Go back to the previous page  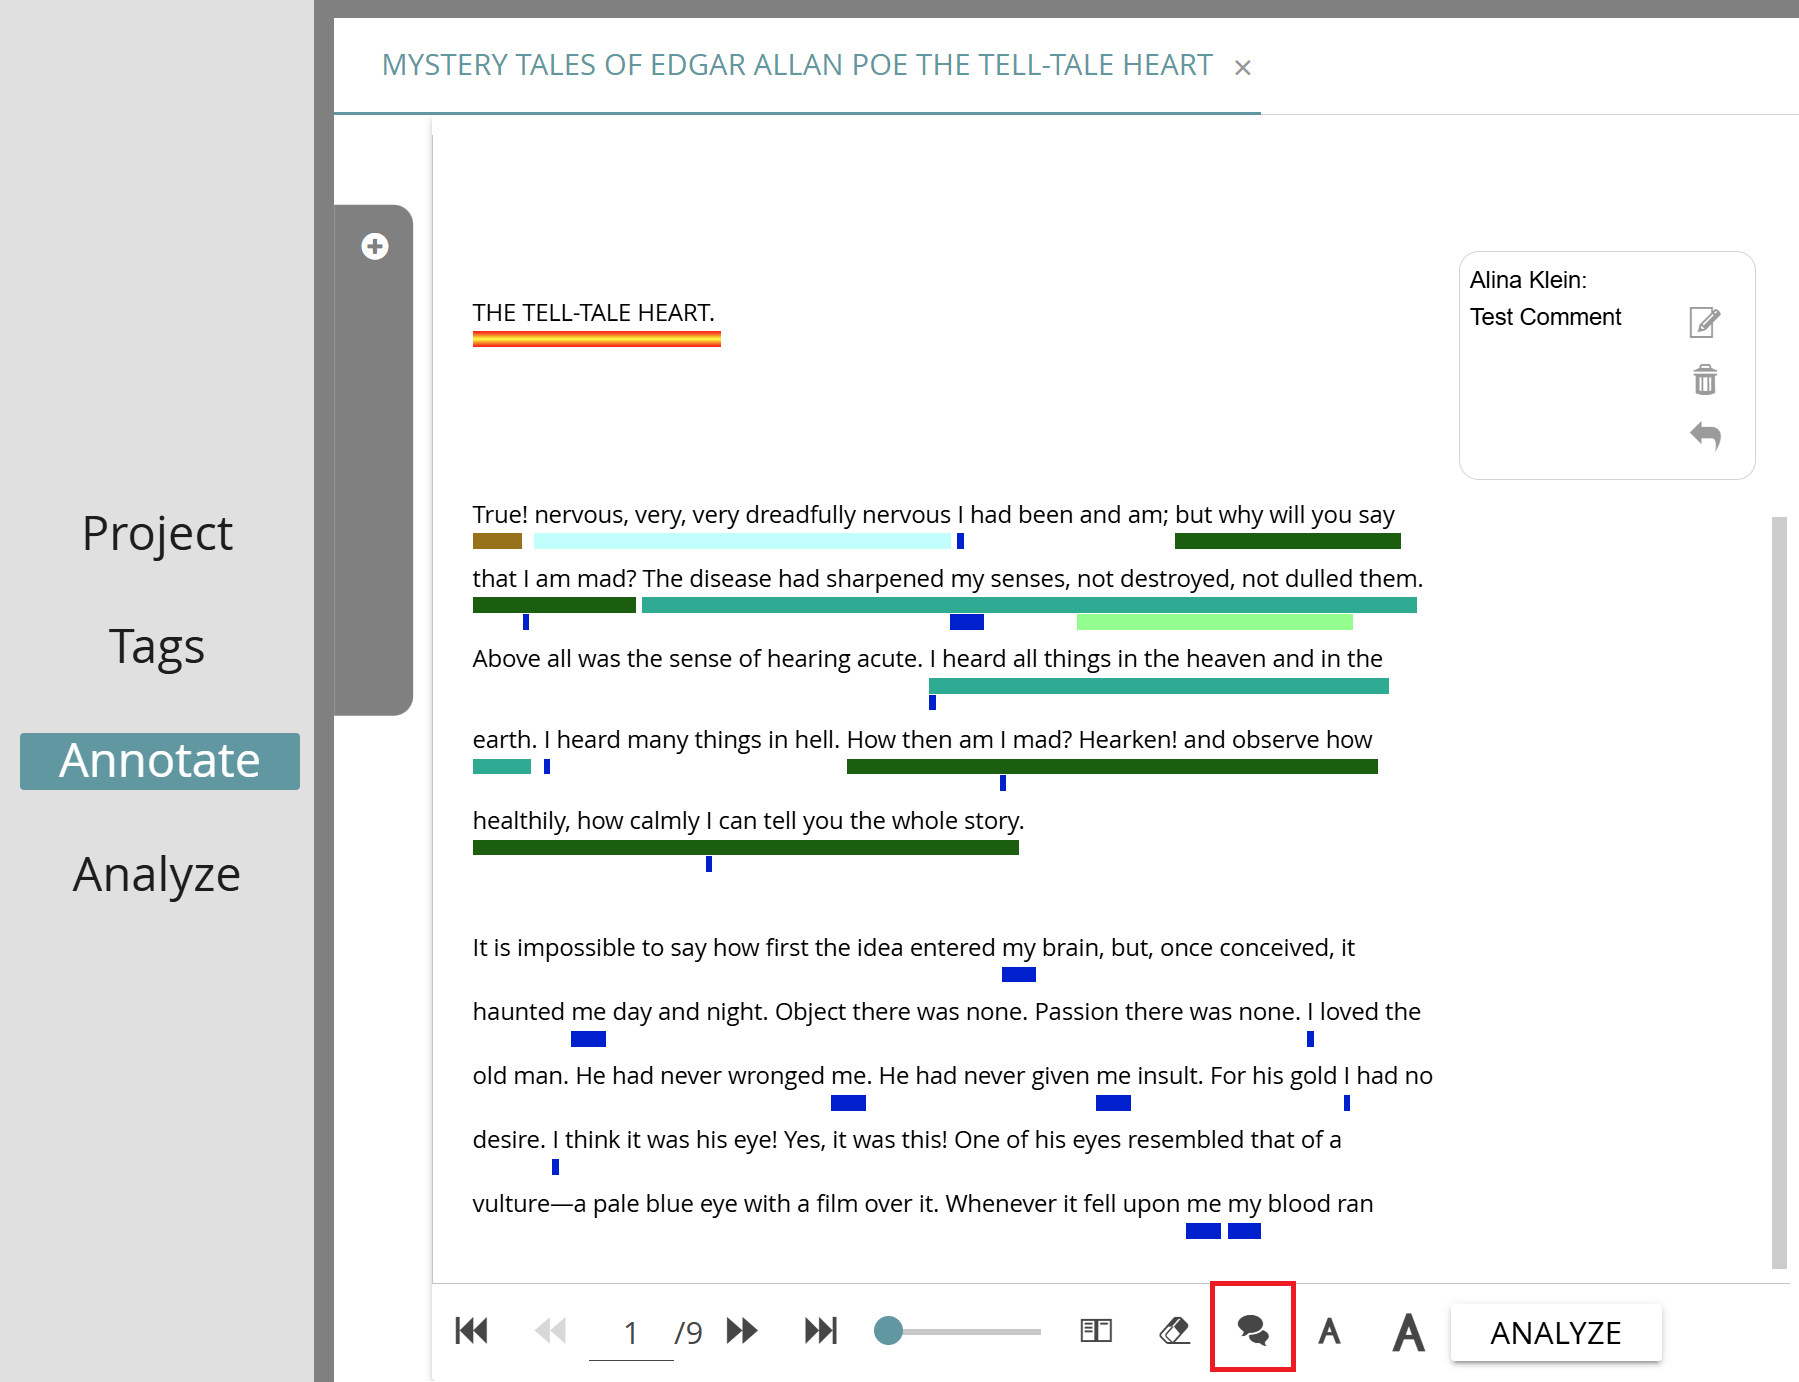[x=550, y=1331]
